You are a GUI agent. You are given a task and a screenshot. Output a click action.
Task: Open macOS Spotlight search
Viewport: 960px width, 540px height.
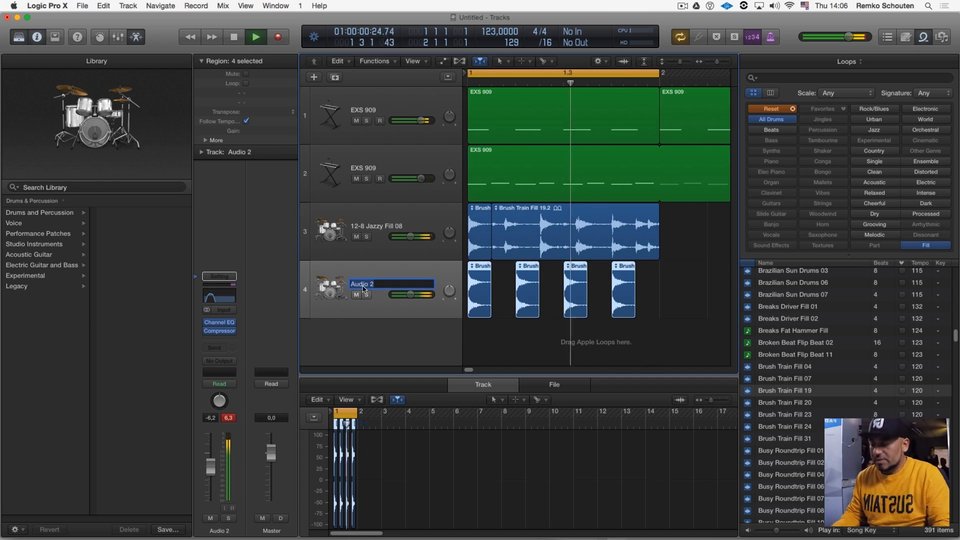[x=928, y=6]
